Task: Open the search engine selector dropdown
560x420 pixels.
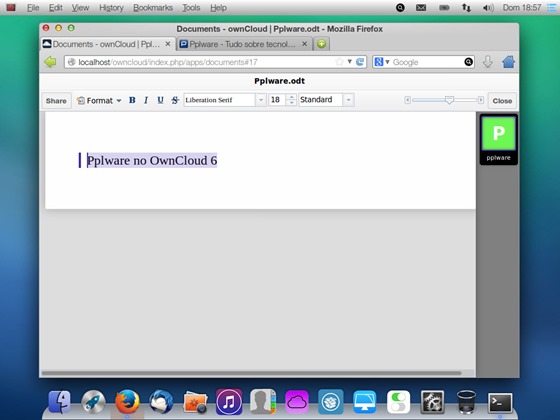Action: (381, 62)
